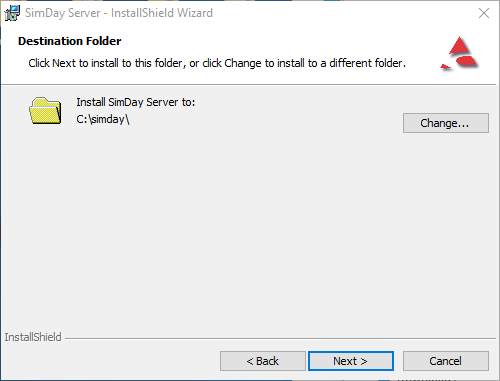Click the separator line beside the InstallShield label
Screen dimensions: 500x381
click(x=280, y=339)
